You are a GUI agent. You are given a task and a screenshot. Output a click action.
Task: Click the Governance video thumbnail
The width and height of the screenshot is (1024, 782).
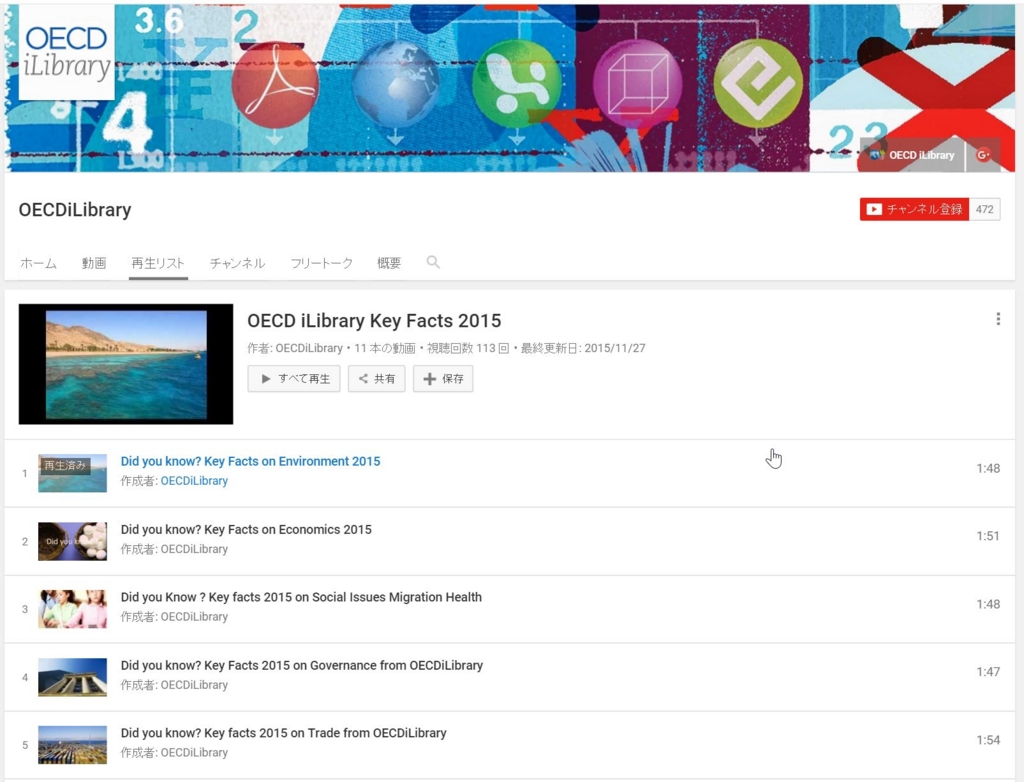(72, 677)
